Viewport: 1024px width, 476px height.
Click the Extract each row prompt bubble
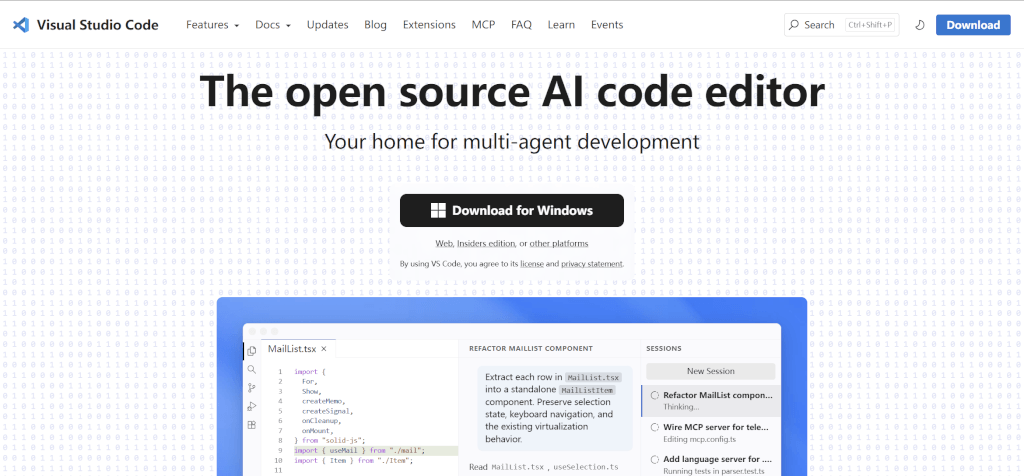pos(554,408)
